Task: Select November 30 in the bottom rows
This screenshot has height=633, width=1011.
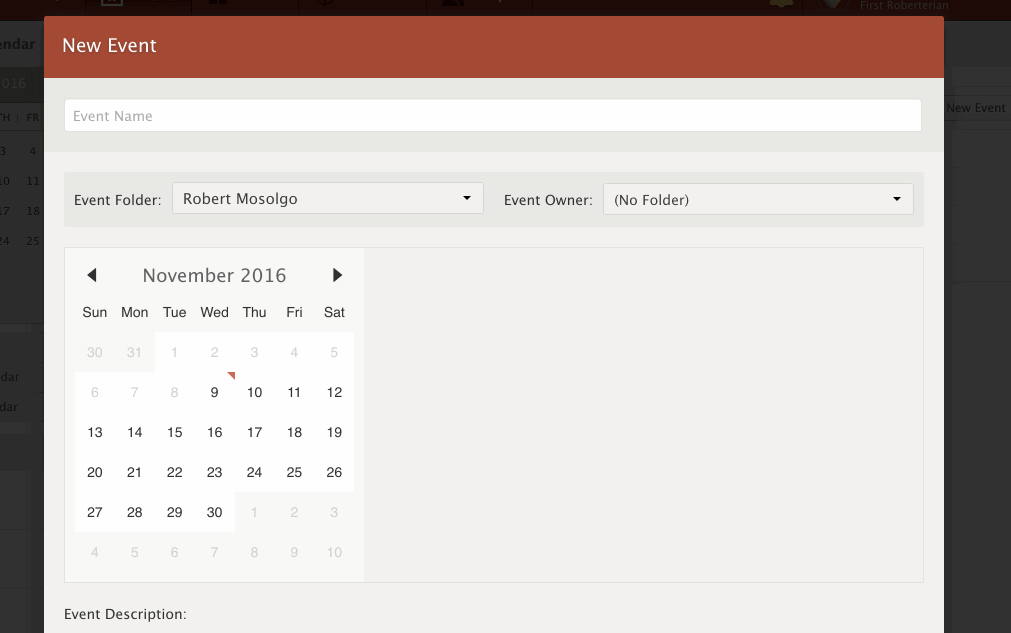Action: [x=215, y=512]
